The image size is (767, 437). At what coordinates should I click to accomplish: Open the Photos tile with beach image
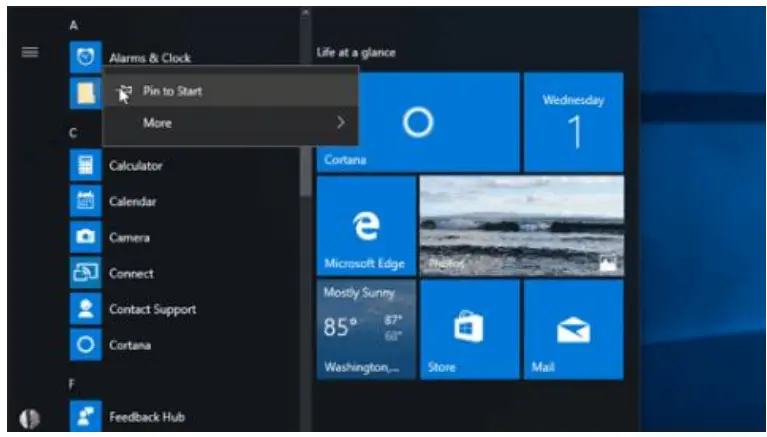click(x=522, y=226)
